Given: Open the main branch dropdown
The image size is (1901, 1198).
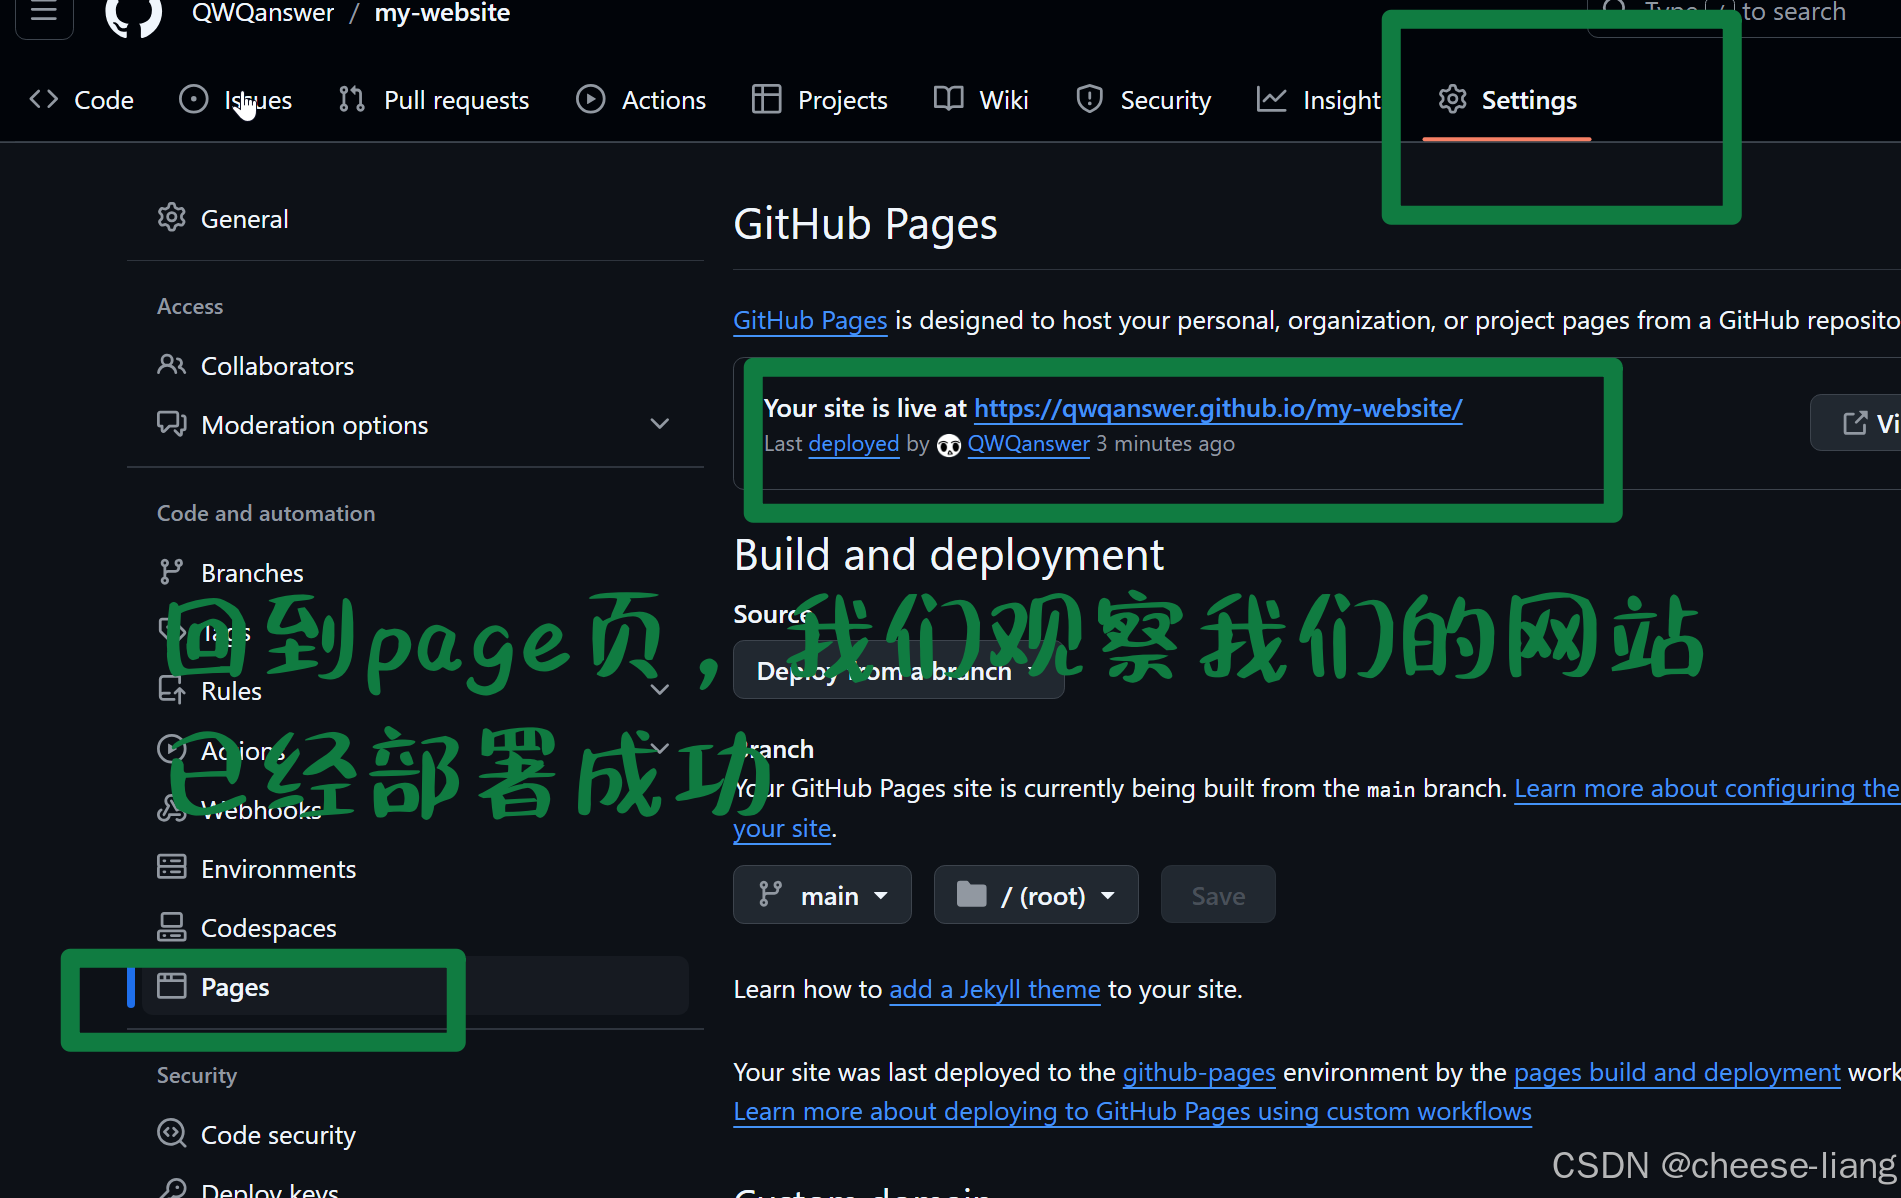Looking at the screenshot, I should pyautogui.click(x=822, y=895).
